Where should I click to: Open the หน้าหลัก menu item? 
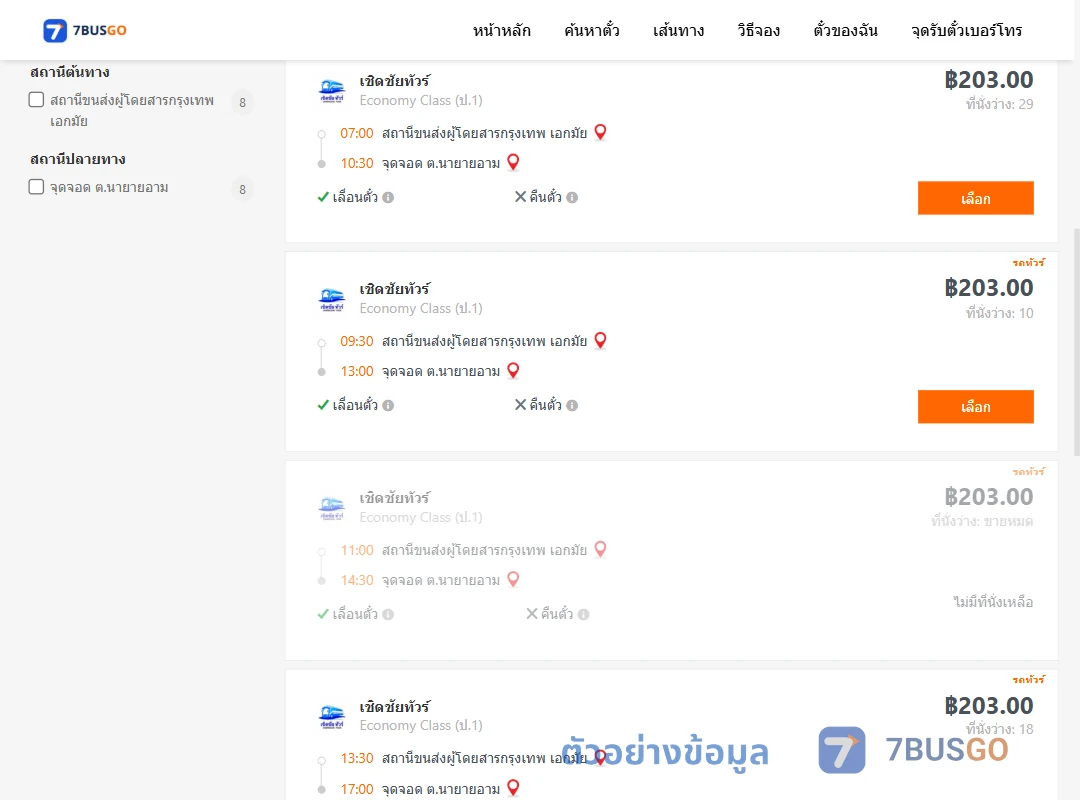pyautogui.click(x=501, y=30)
